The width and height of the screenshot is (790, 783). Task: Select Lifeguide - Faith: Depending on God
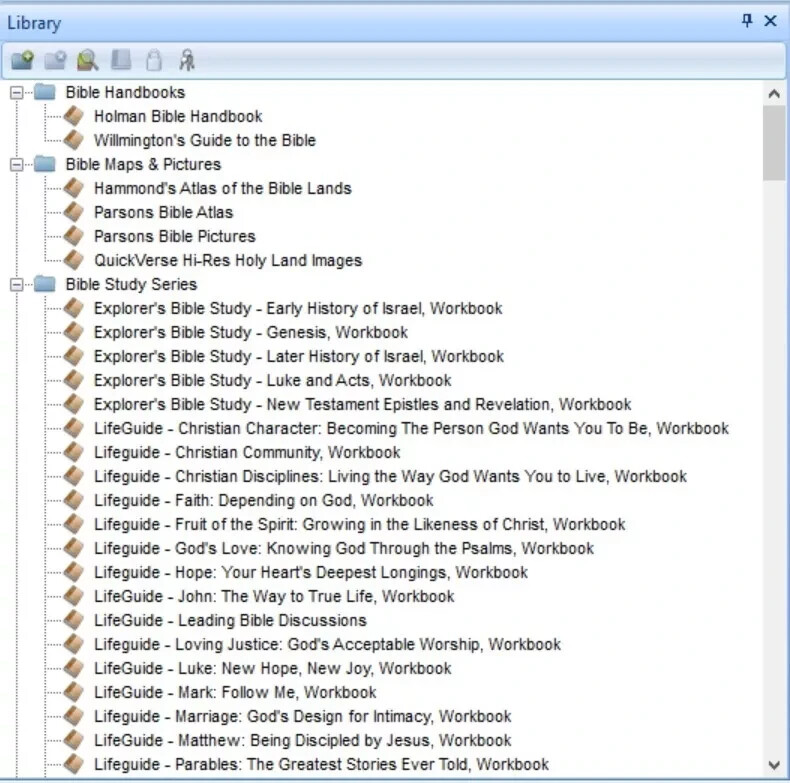click(x=264, y=500)
